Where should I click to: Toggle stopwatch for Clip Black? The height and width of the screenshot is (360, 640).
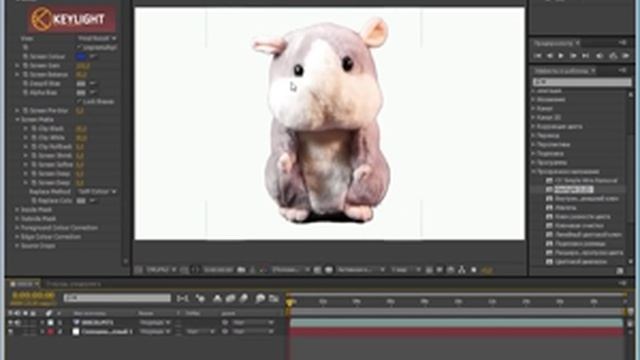click(x=34, y=129)
